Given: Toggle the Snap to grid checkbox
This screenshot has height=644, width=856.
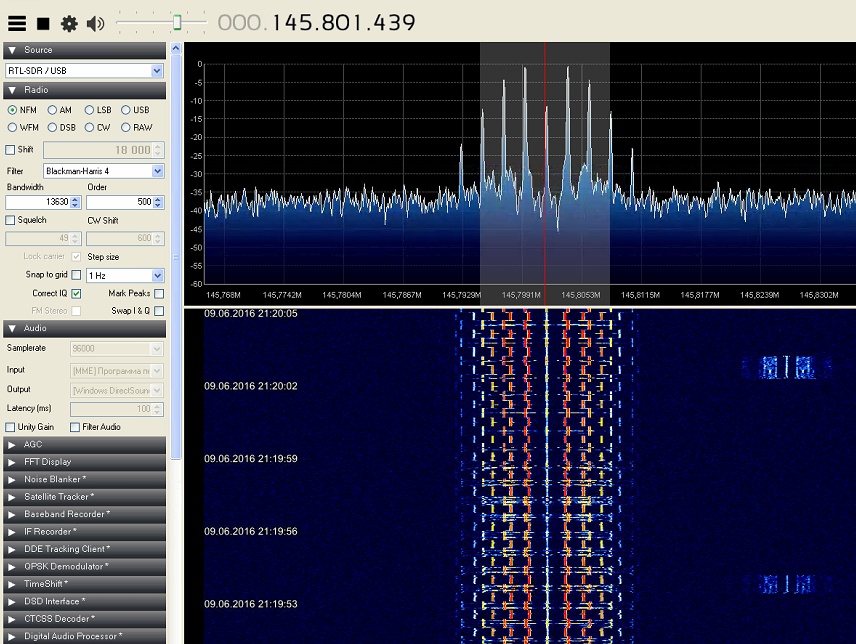Looking at the screenshot, I should [76, 275].
